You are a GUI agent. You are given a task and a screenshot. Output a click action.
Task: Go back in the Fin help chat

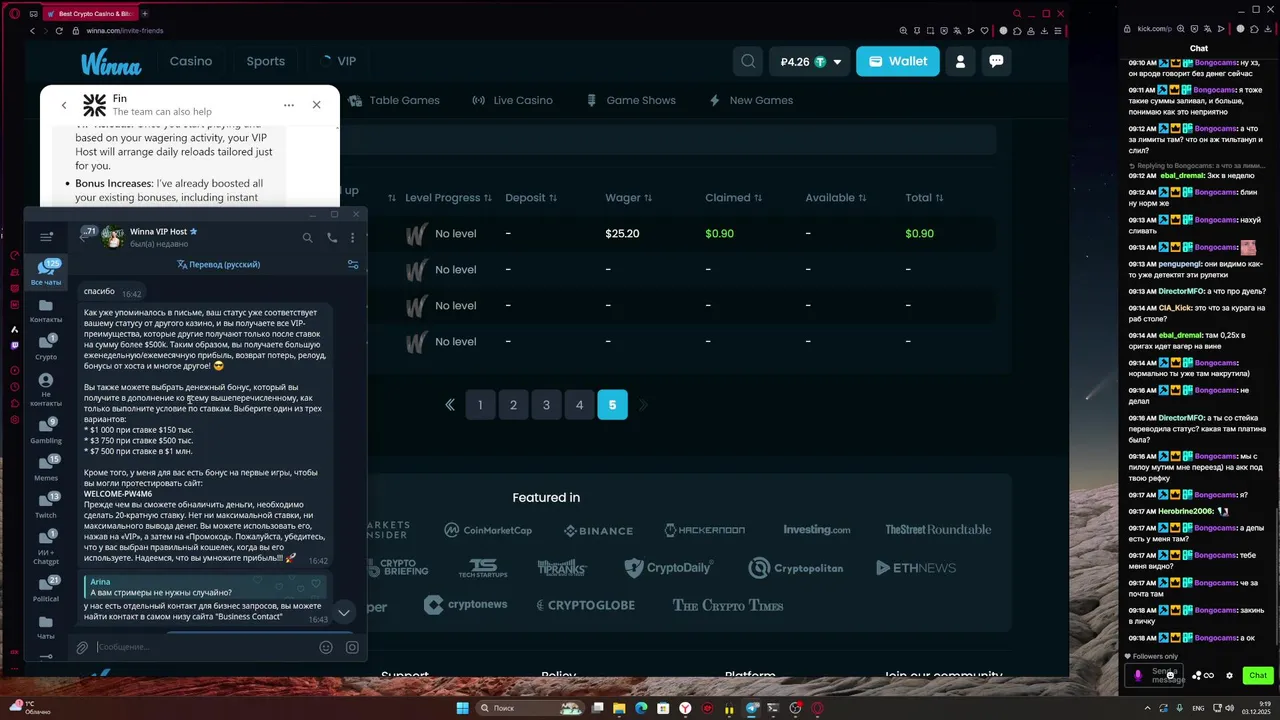[x=64, y=105]
